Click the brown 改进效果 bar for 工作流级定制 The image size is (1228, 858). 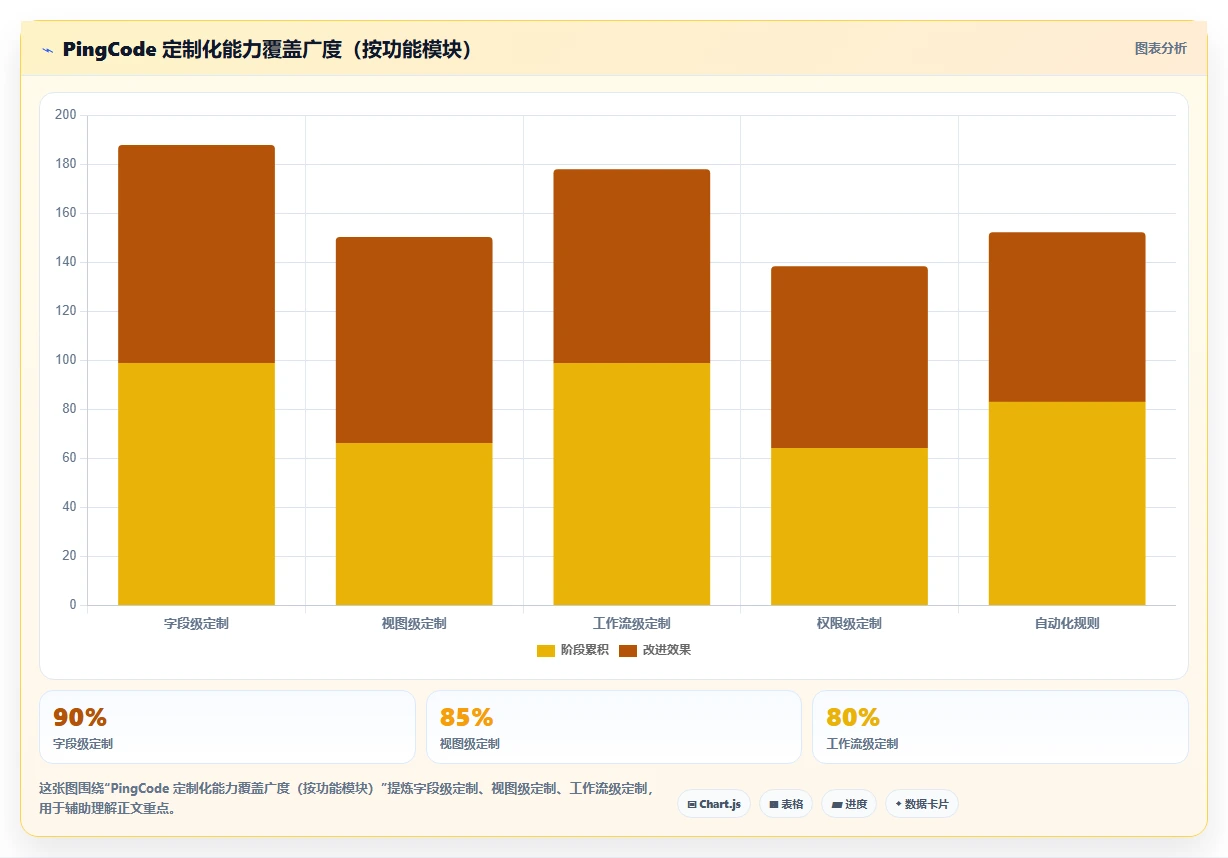(632, 266)
